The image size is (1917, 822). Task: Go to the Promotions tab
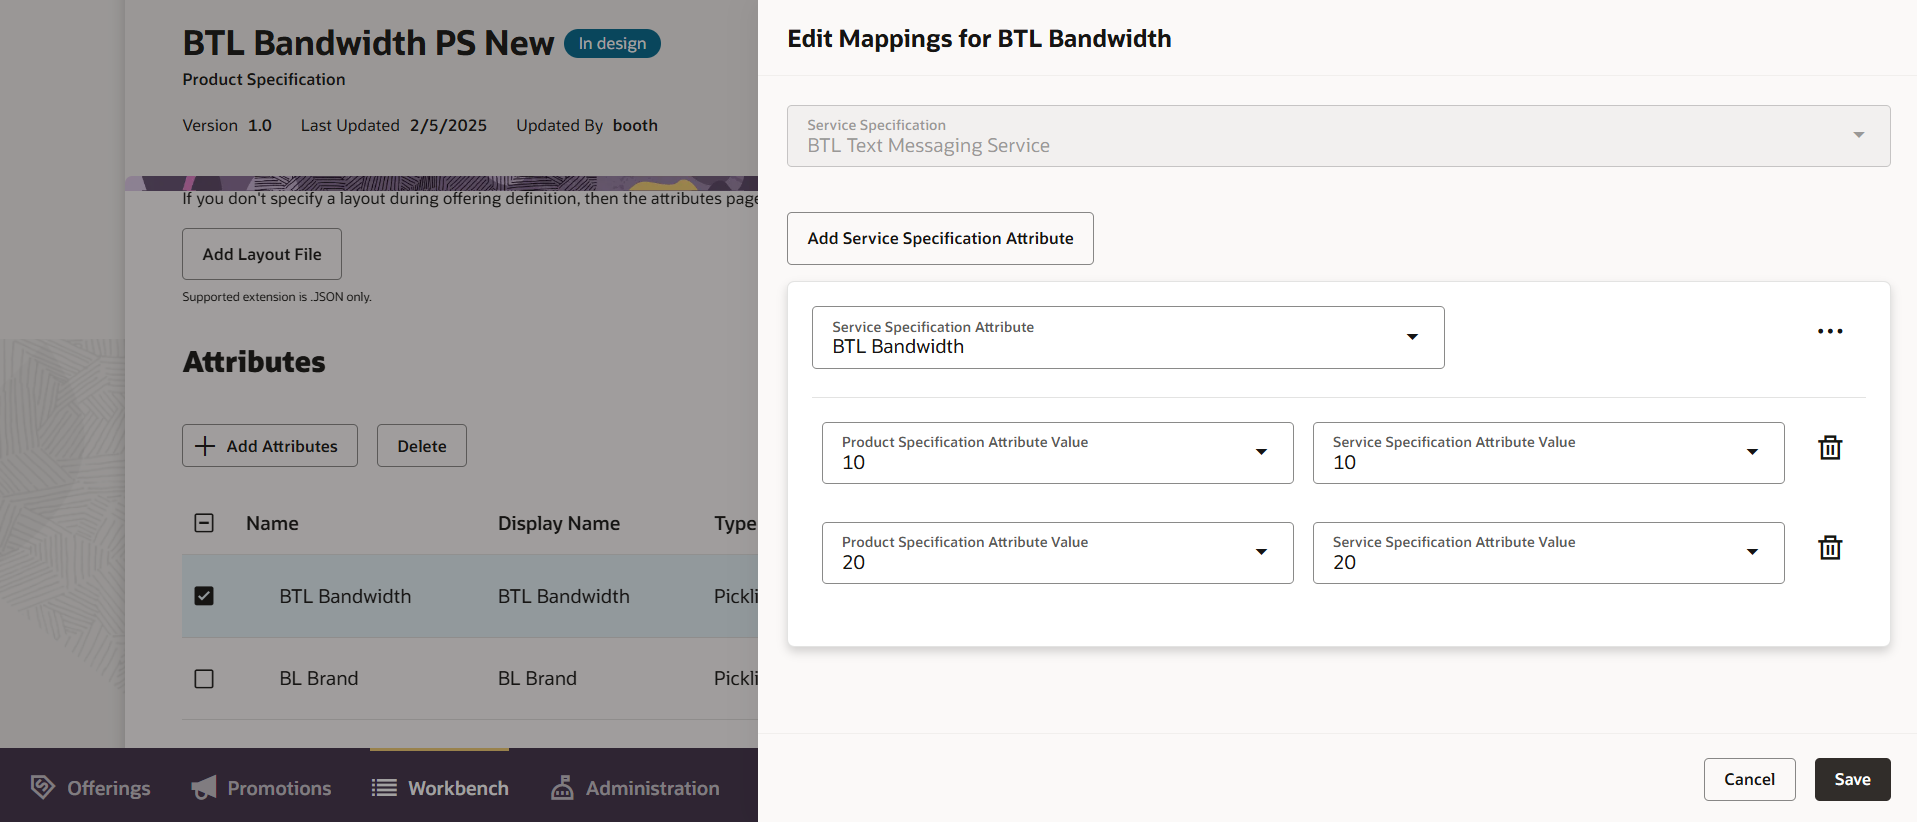click(278, 788)
